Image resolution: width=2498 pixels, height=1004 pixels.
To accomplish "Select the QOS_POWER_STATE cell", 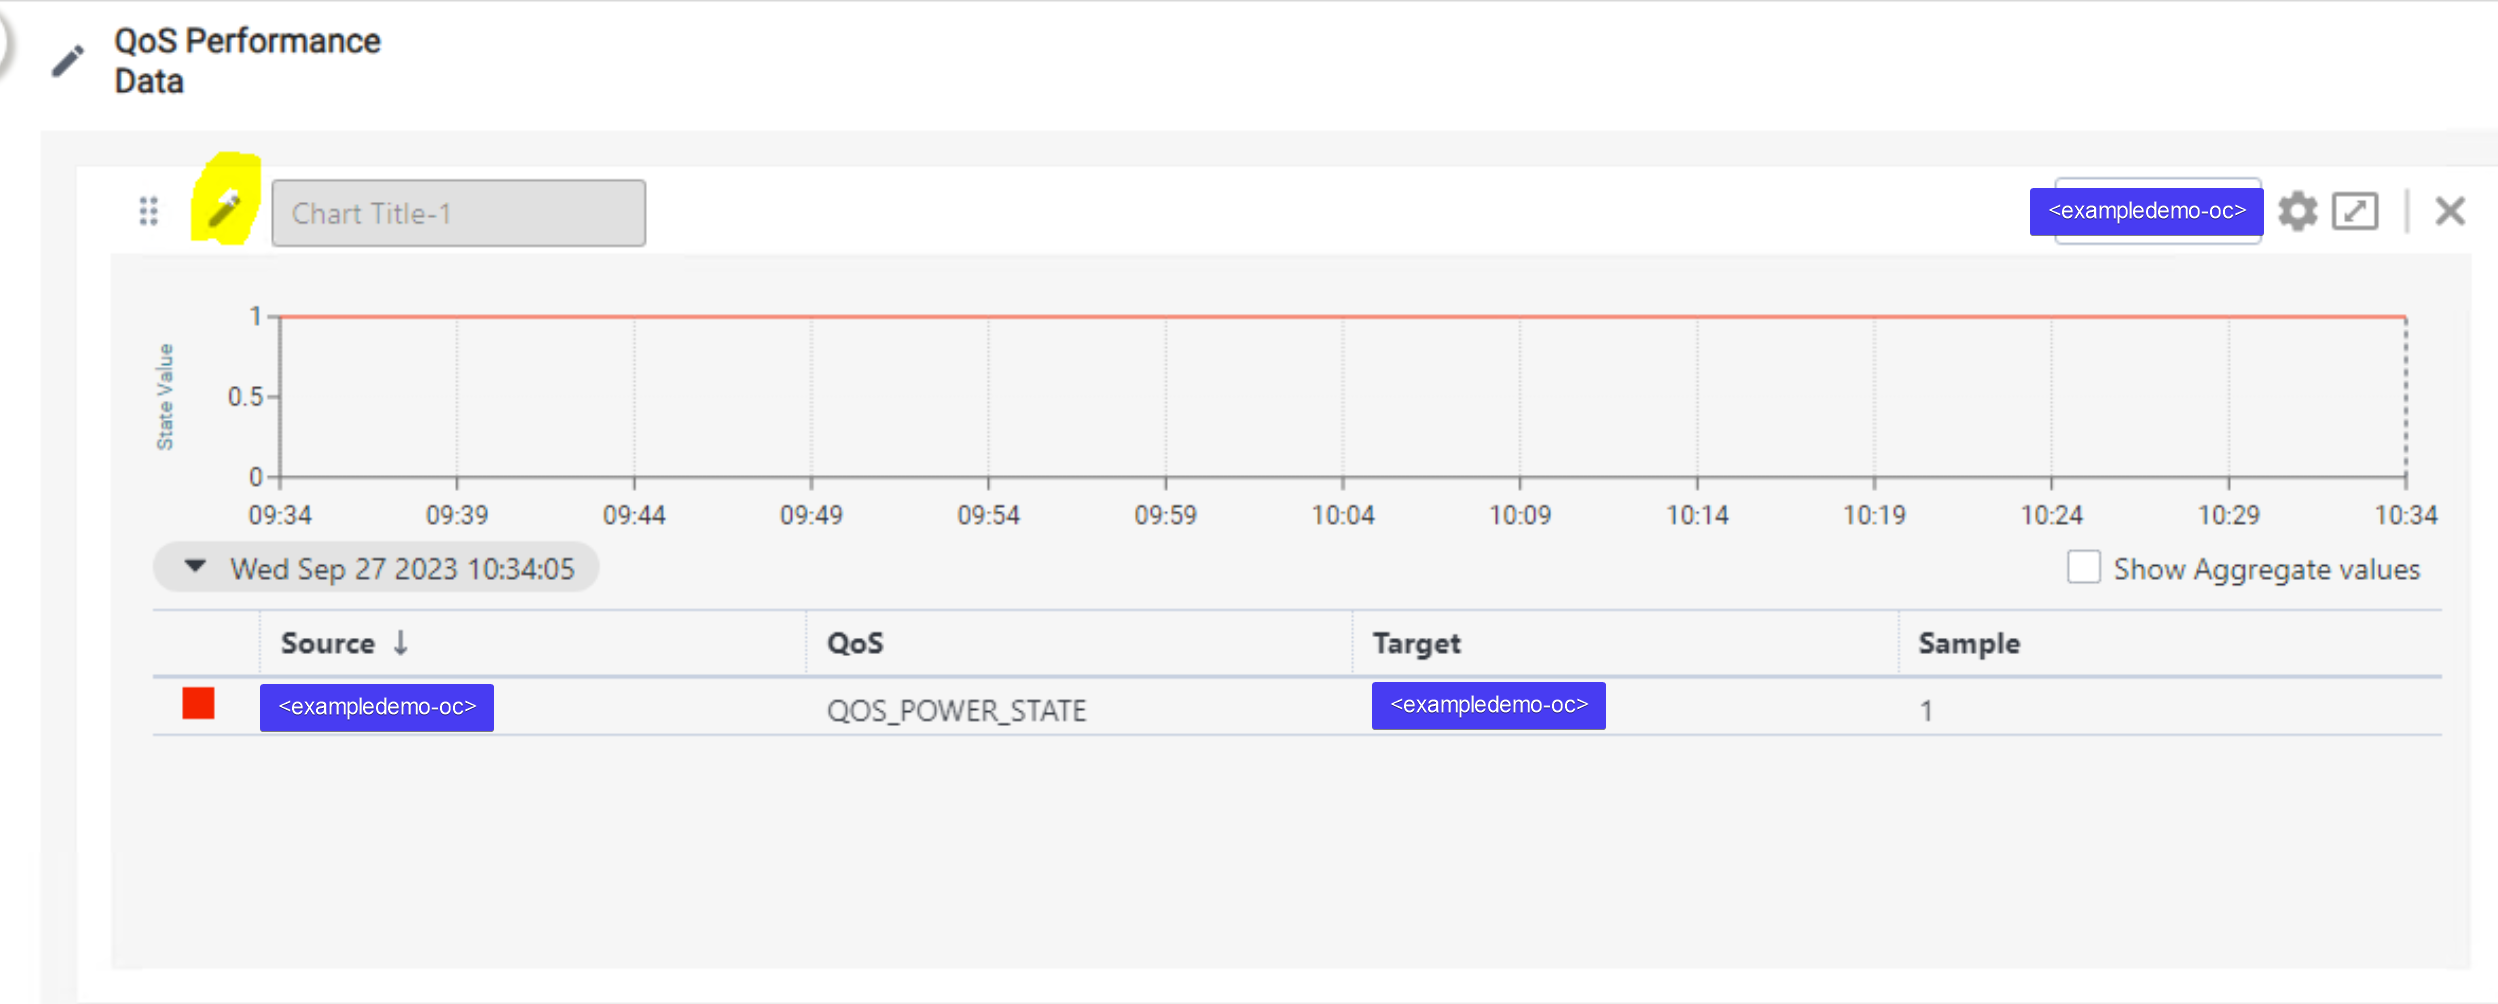I will coord(956,710).
